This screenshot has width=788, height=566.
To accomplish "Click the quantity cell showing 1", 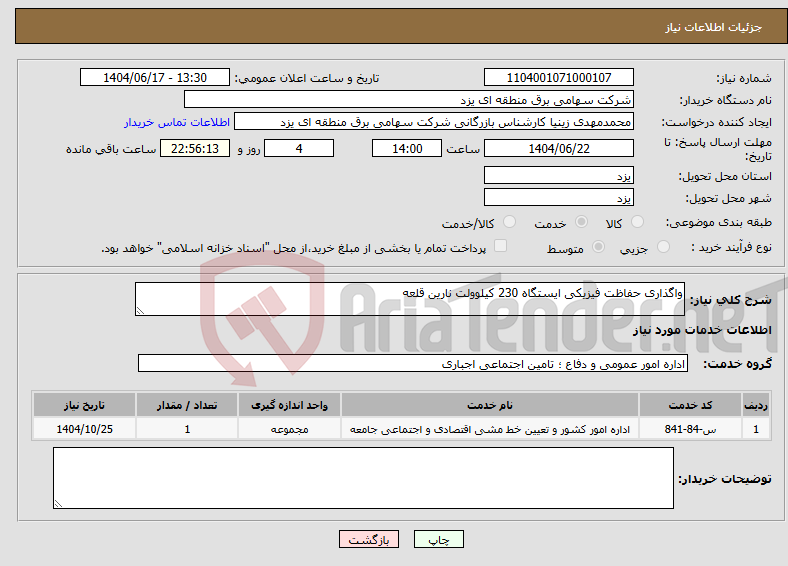I will click(186, 429).
